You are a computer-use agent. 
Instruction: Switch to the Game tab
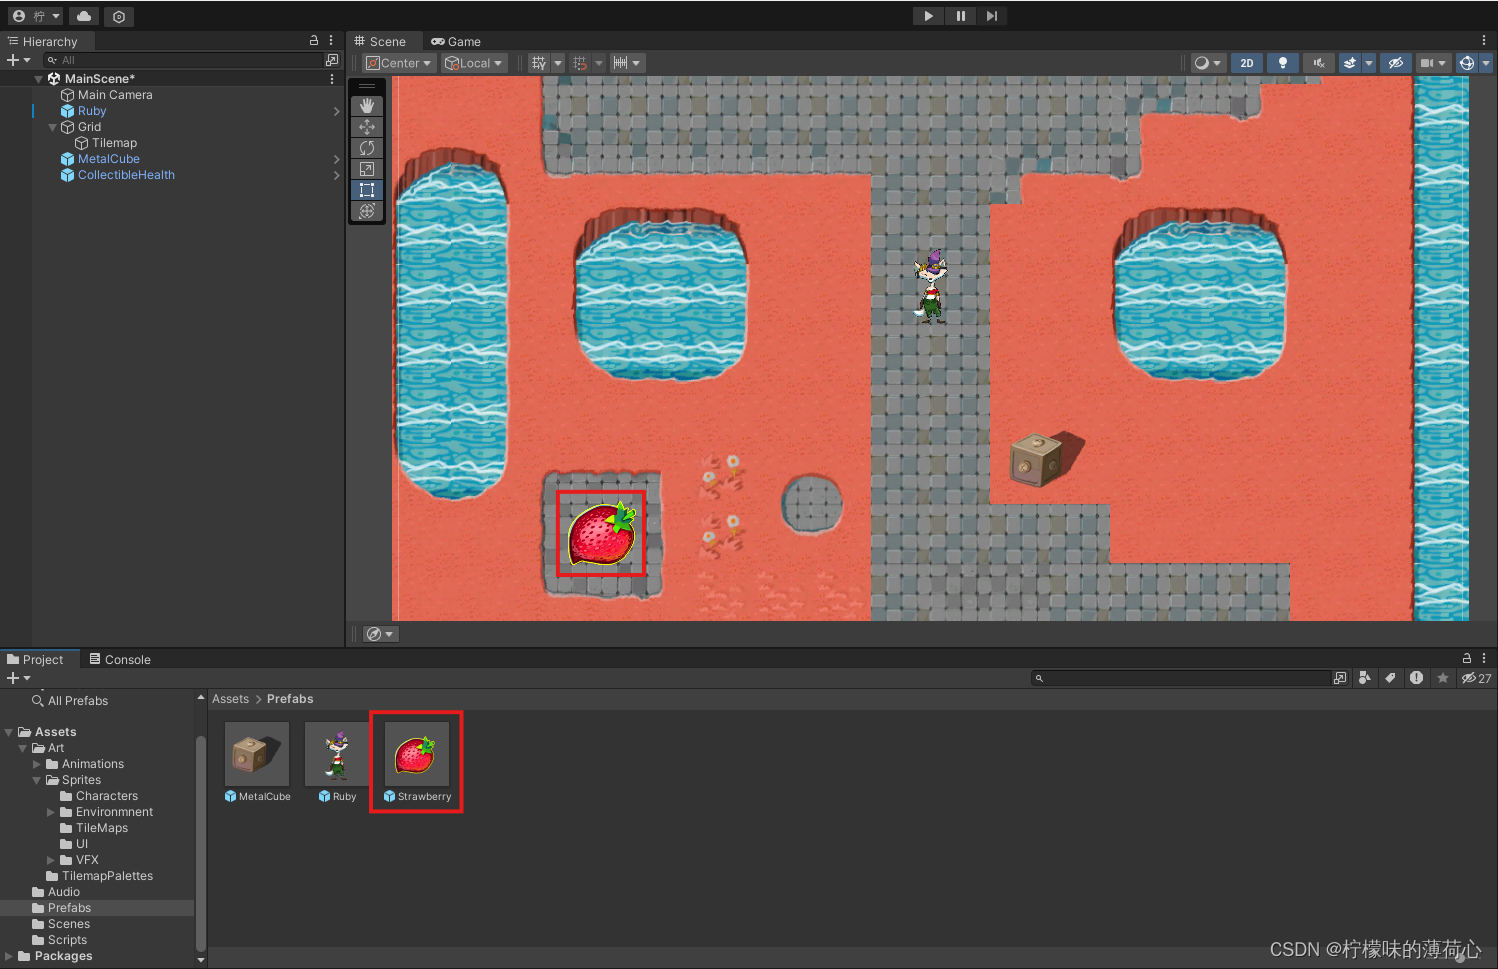coord(456,41)
